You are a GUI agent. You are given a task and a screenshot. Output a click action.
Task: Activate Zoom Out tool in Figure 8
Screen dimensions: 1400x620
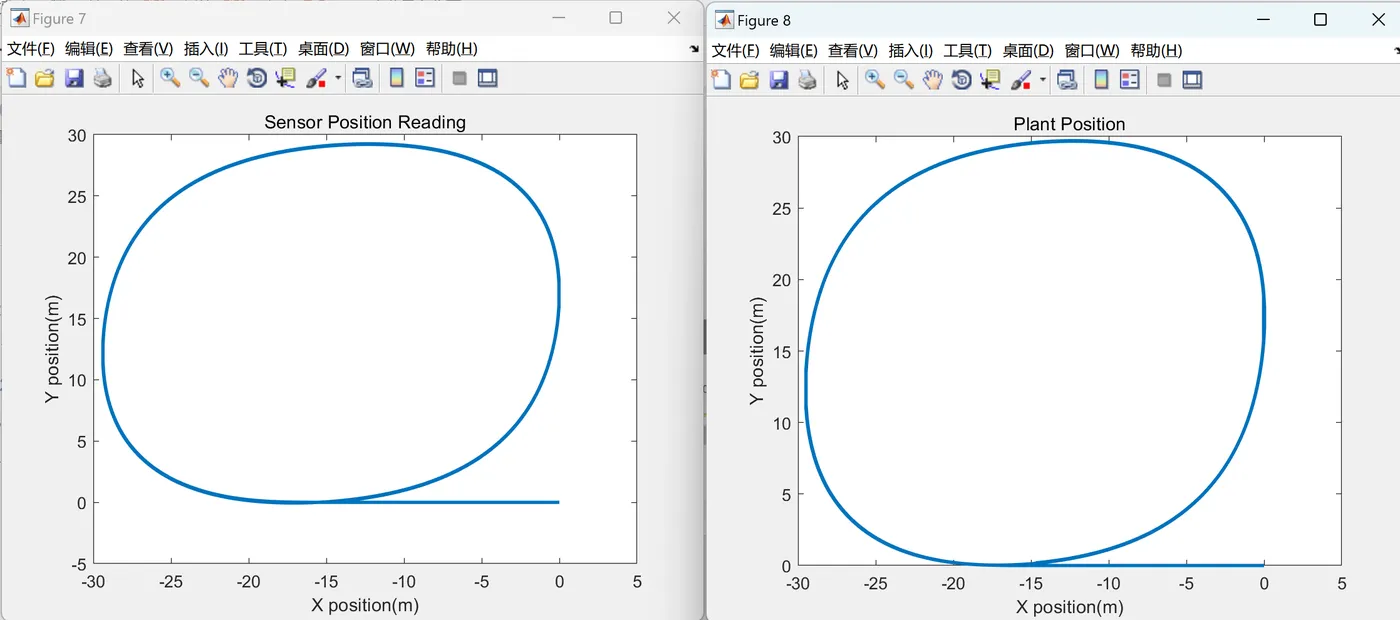[x=904, y=80]
